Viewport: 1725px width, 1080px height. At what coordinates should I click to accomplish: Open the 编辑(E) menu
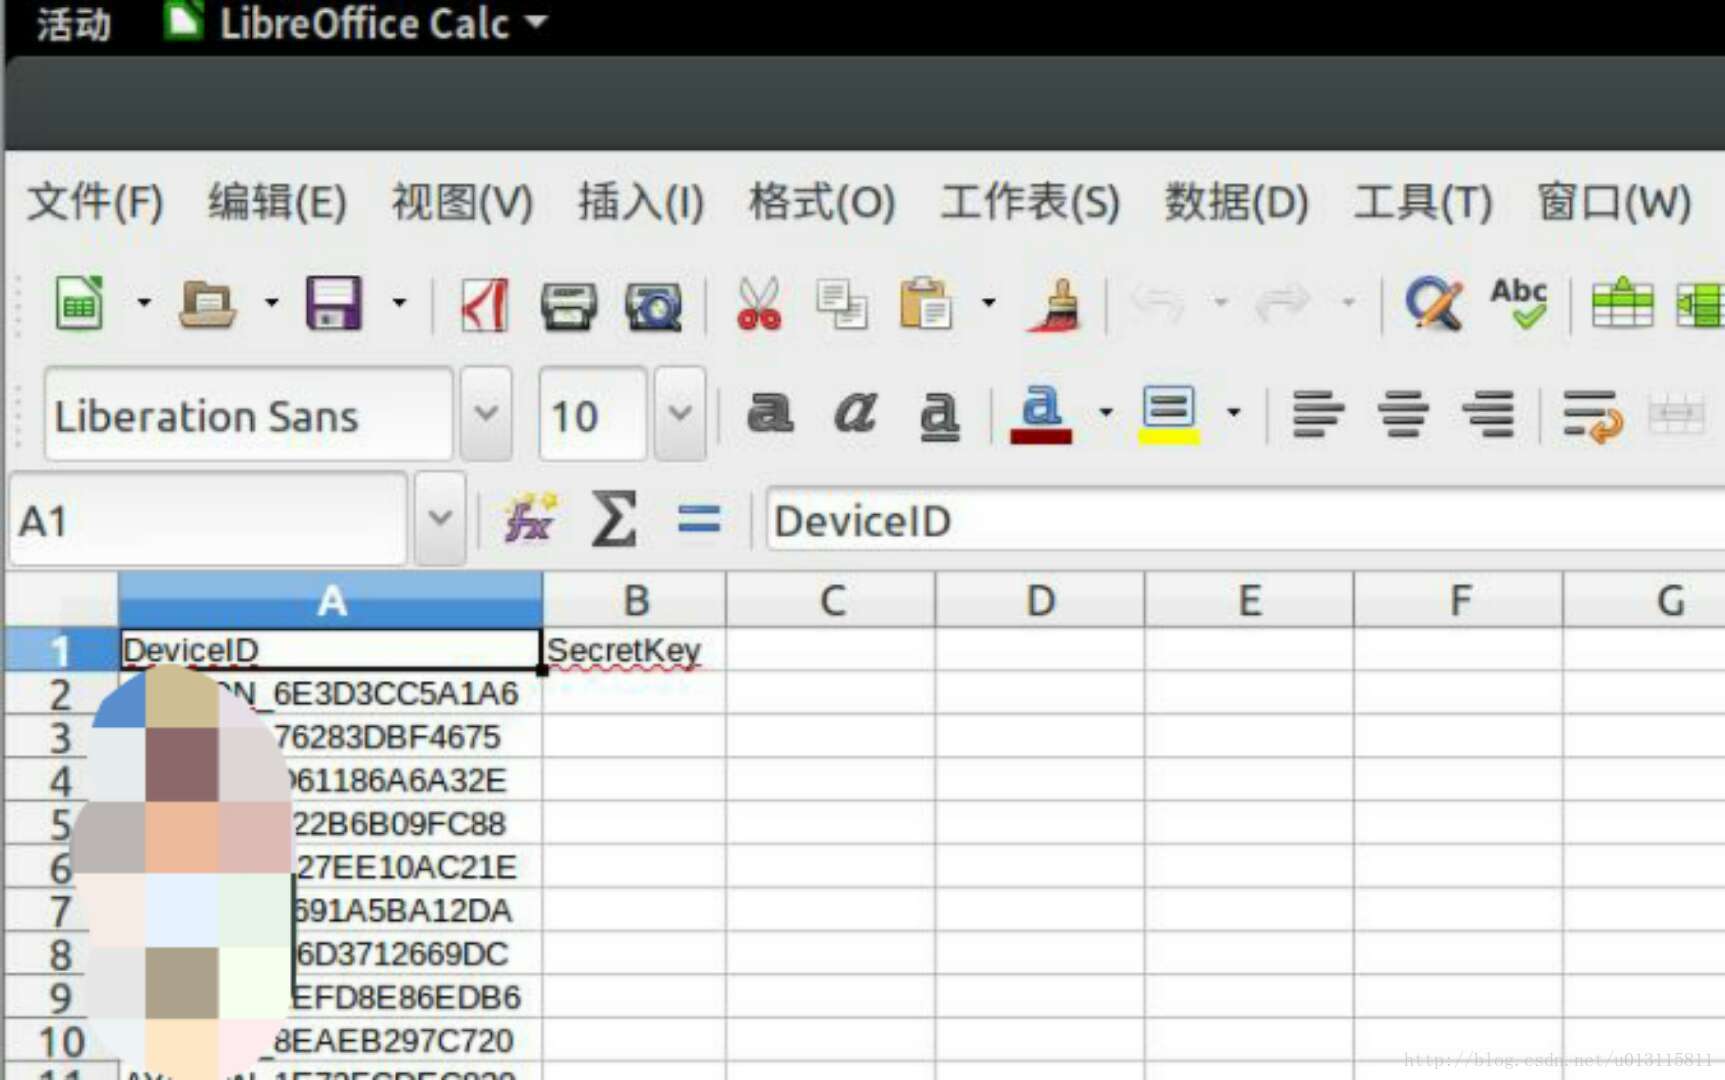(278, 203)
